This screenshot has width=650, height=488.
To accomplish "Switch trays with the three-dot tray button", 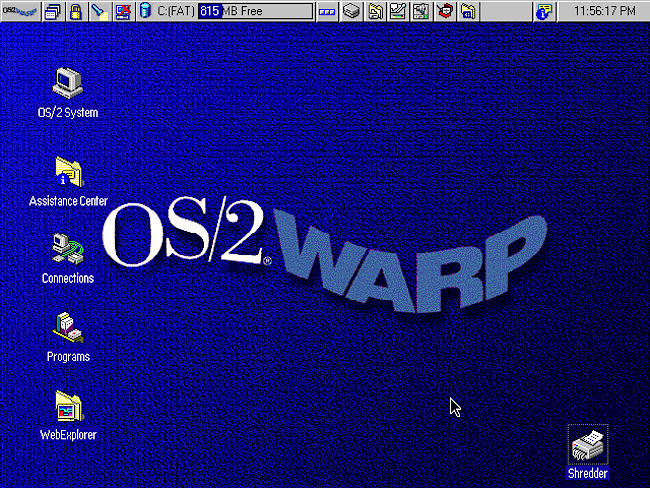I will pos(327,12).
